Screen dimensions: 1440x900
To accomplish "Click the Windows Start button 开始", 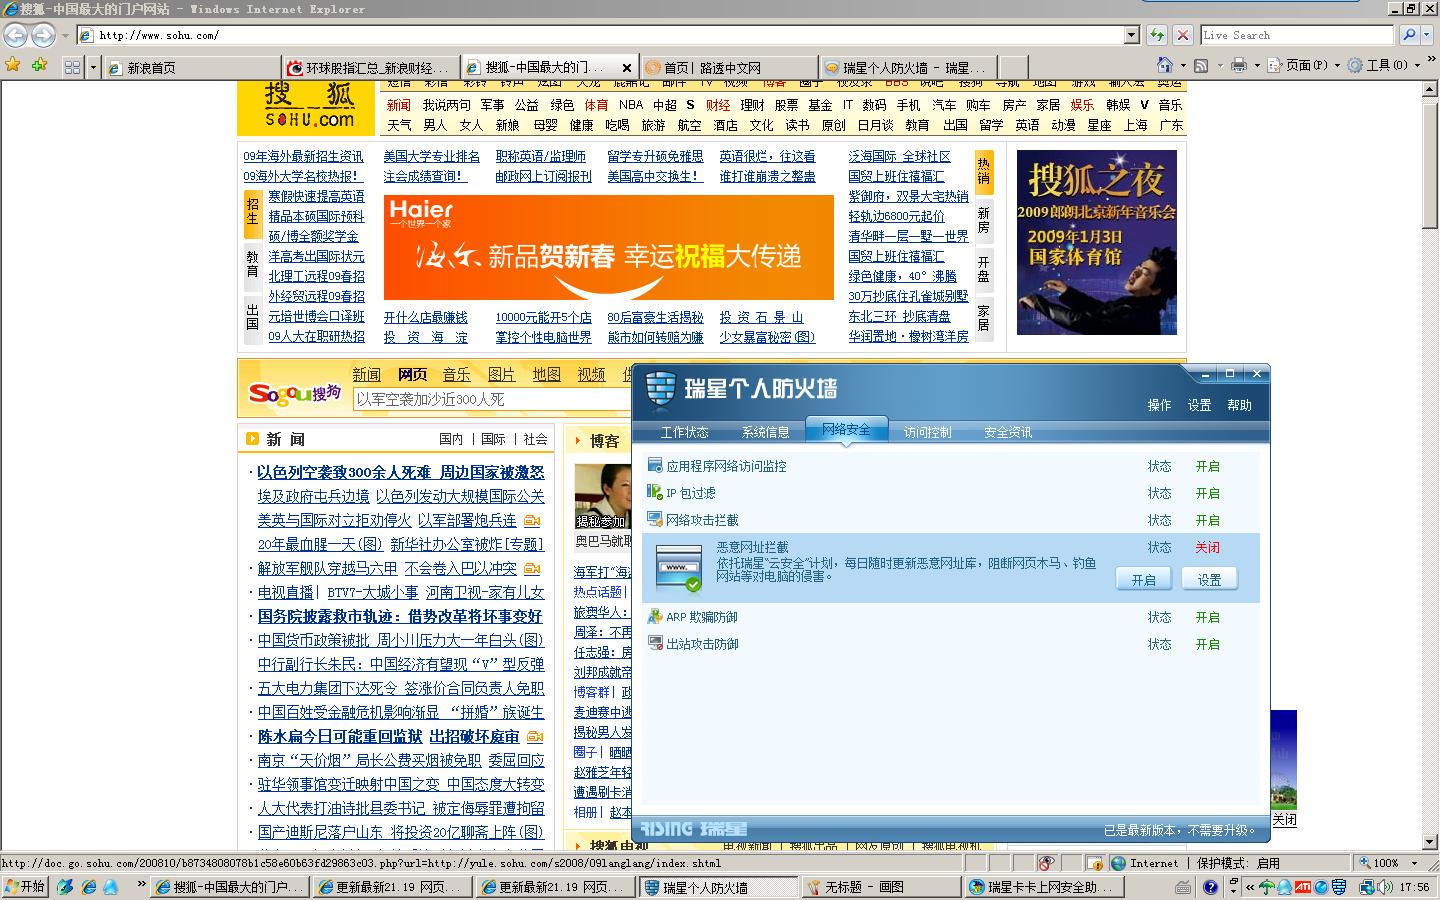I will click(x=25, y=887).
